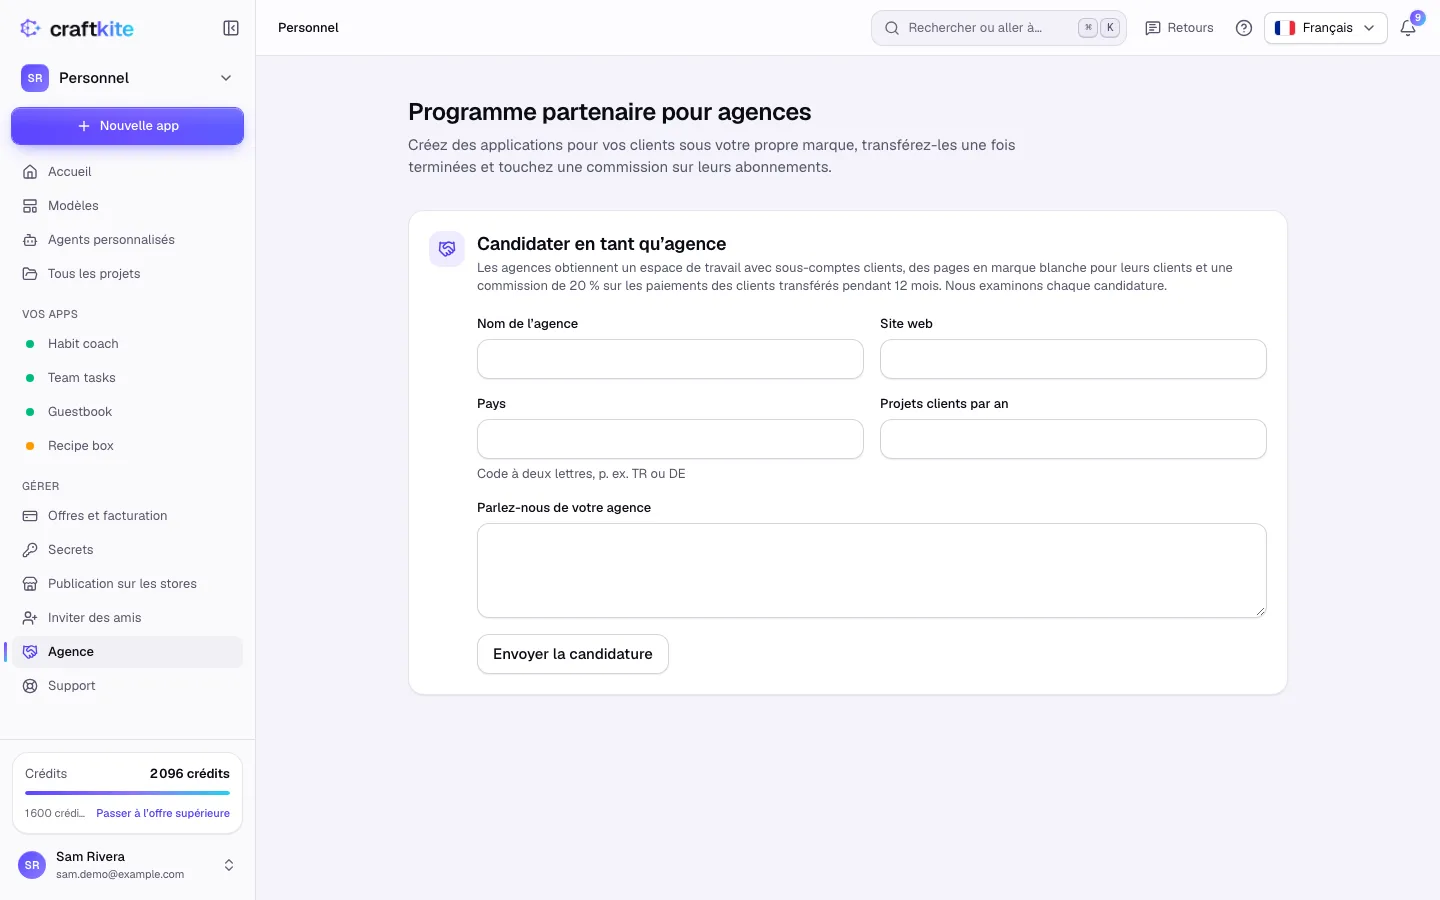This screenshot has height=900, width=1440.
Task: Expand the Sam Rivera account menu
Action: coord(127,865)
